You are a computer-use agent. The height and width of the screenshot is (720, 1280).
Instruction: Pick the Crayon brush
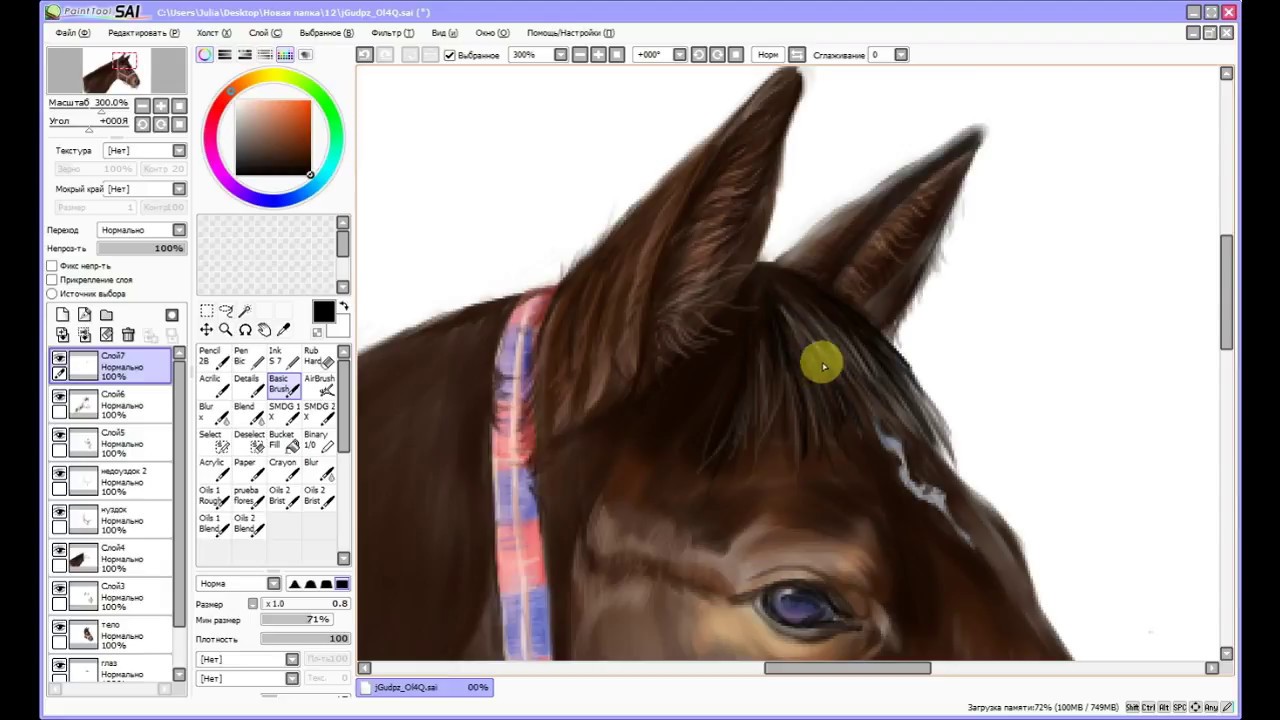pyautogui.click(x=284, y=469)
